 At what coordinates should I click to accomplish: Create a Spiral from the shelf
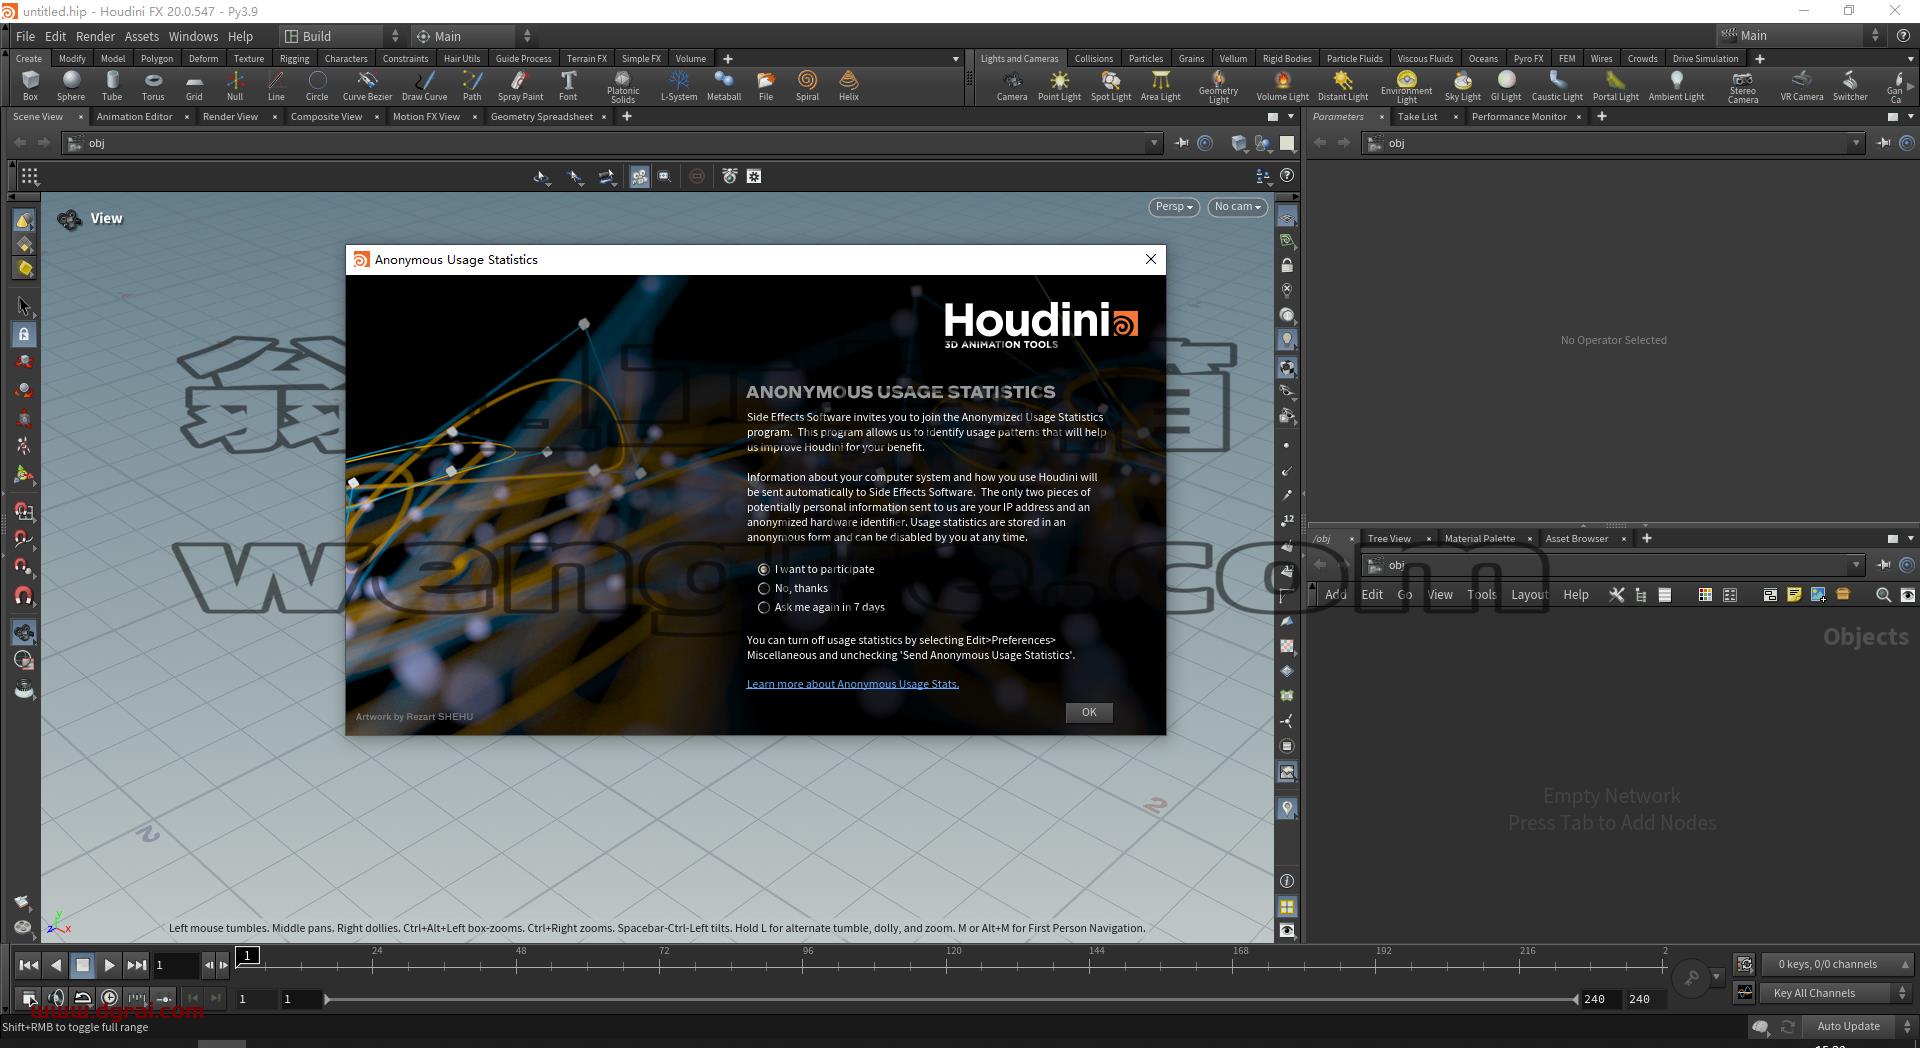(807, 86)
